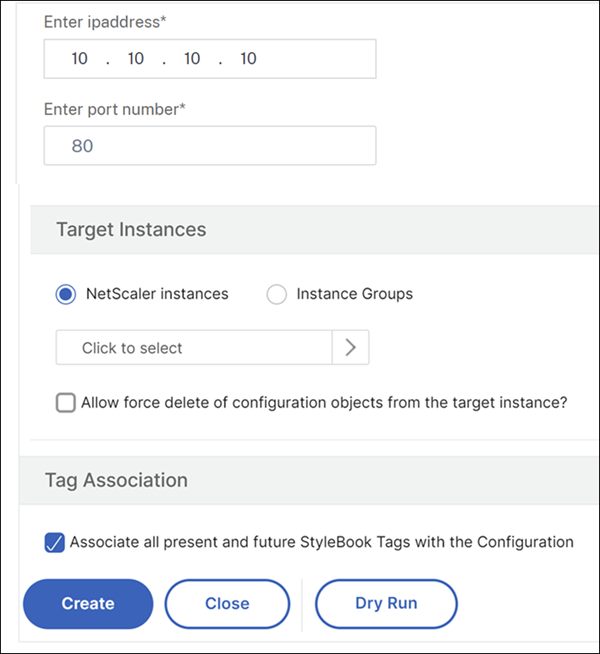Screen dimensions: 600x654
Task: Click the chevron arrow next to Click to select
Action: (351, 347)
